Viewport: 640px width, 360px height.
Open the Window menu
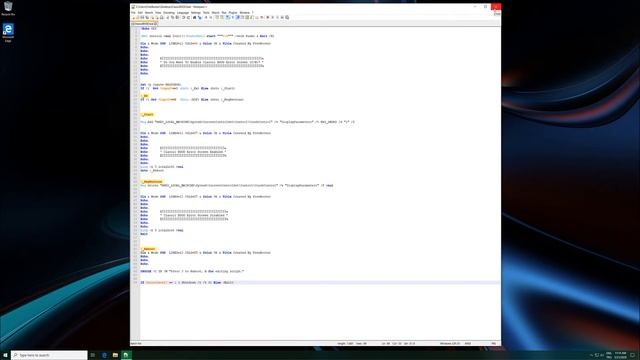click(x=244, y=13)
